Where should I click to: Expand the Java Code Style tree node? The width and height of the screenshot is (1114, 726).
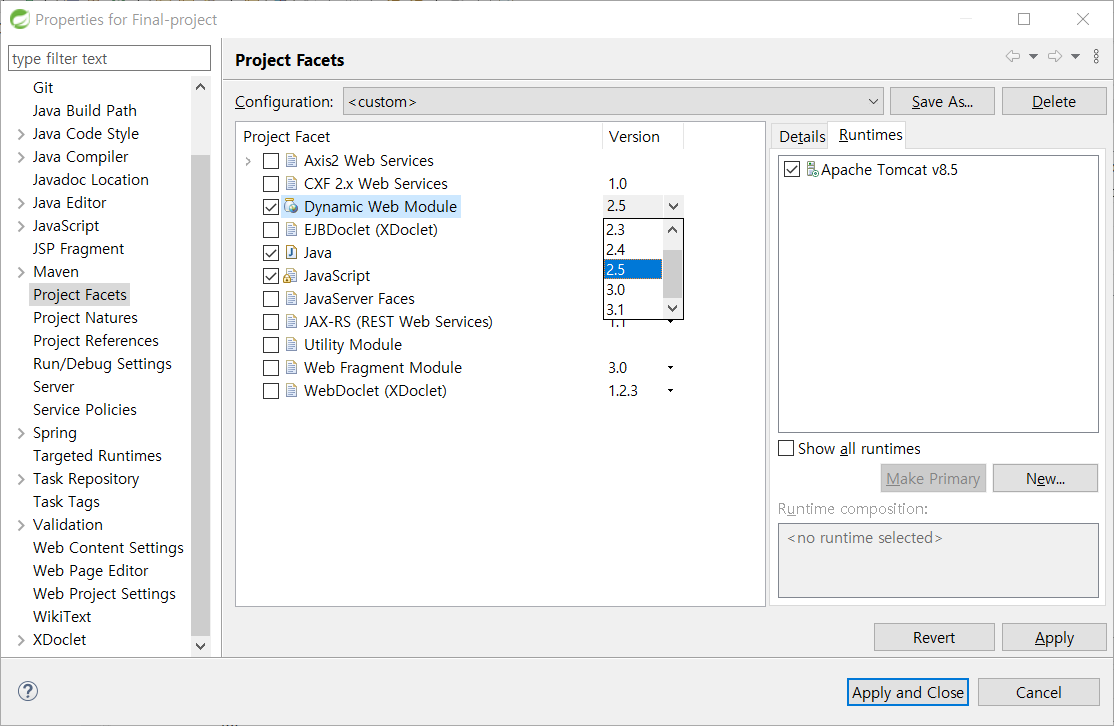[21, 134]
